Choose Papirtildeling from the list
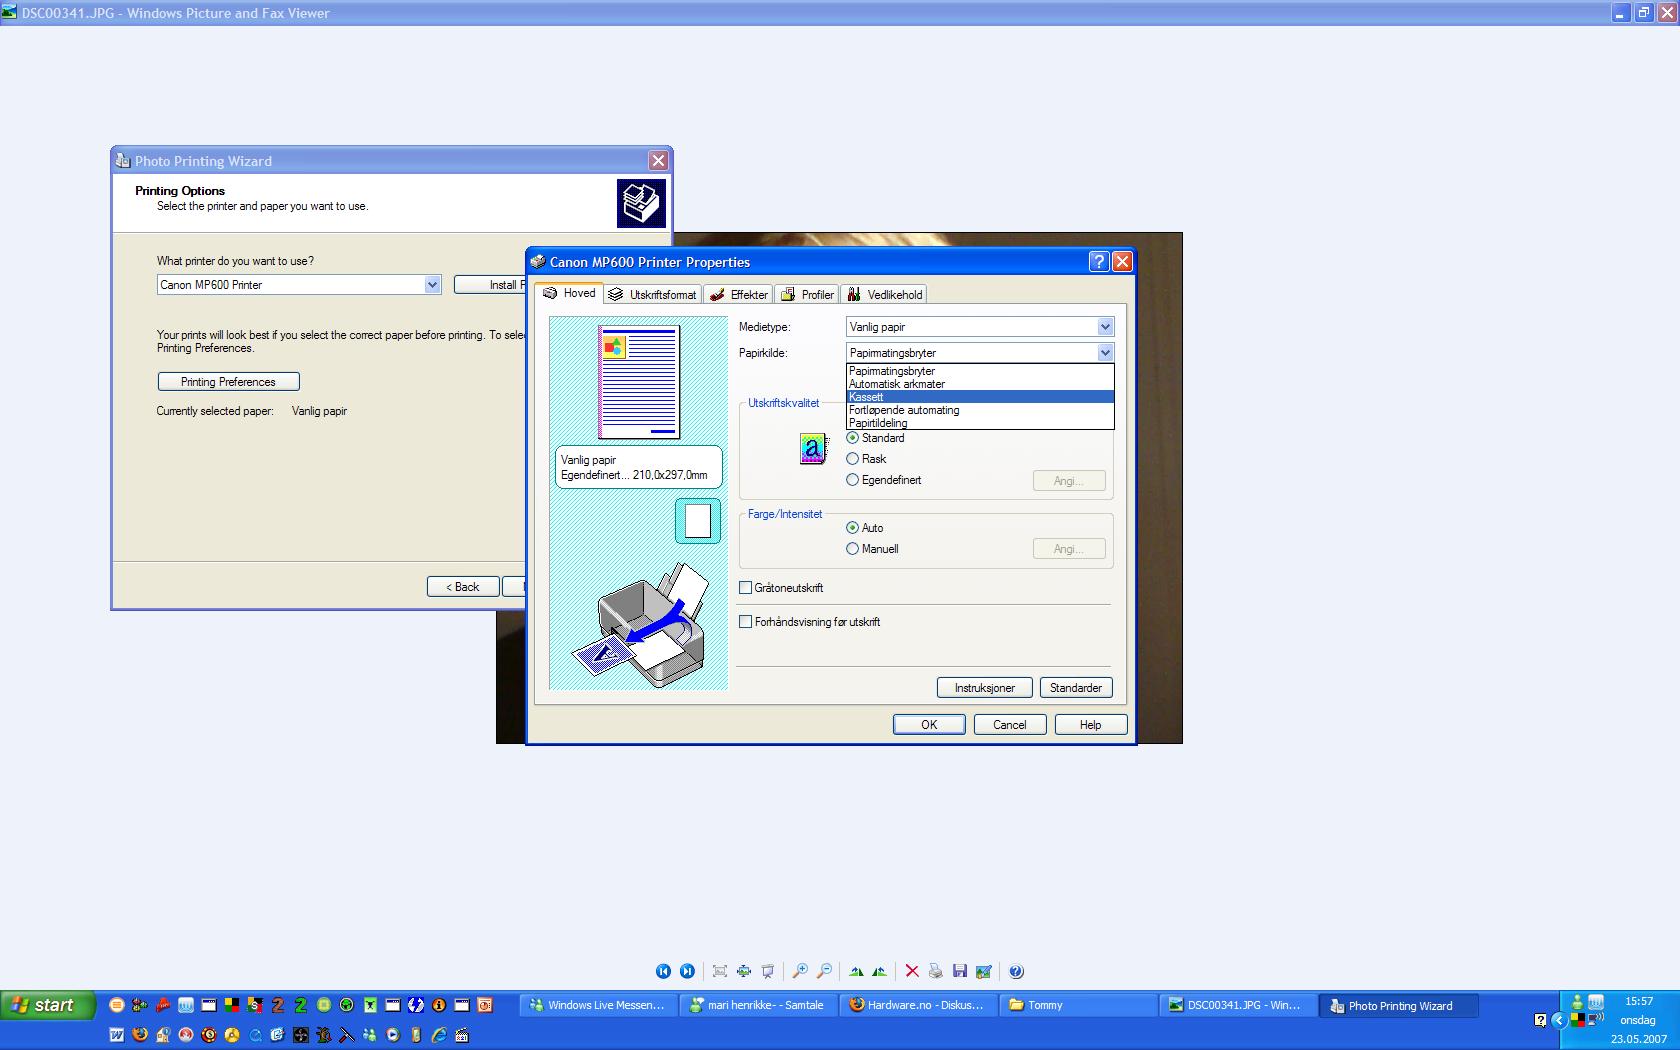The height and width of the screenshot is (1050, 1680). click(980, 423)
